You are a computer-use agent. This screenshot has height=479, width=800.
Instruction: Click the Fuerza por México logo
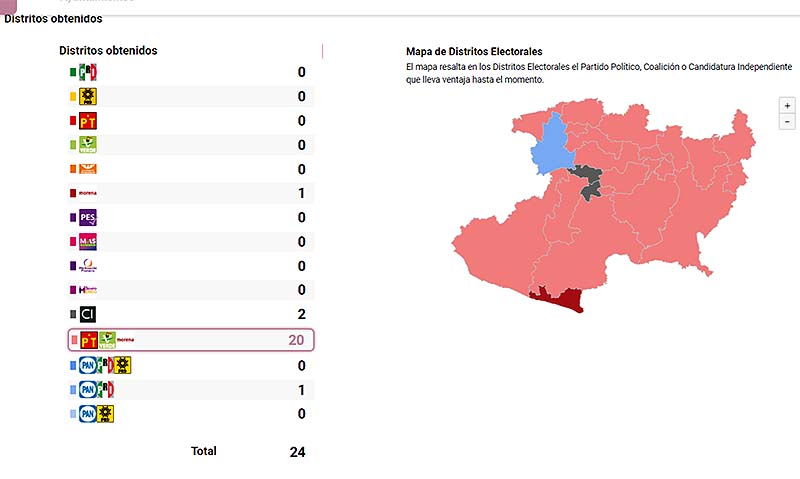point(88,290)
